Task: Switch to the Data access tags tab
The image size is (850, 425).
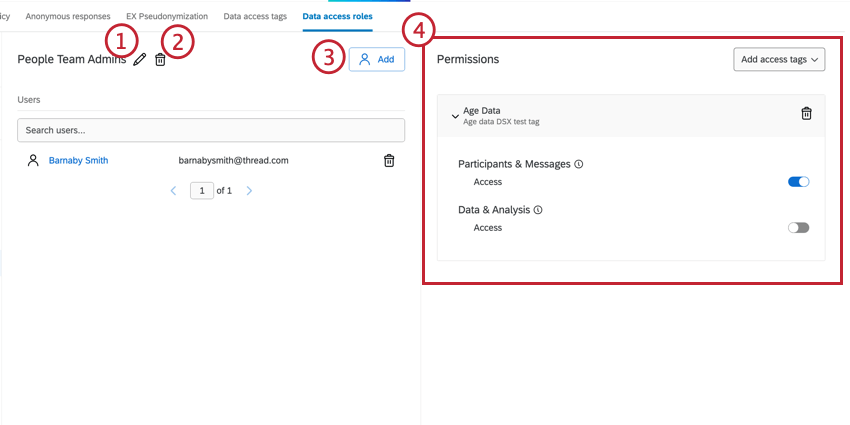Action: (x=255, y=16)
